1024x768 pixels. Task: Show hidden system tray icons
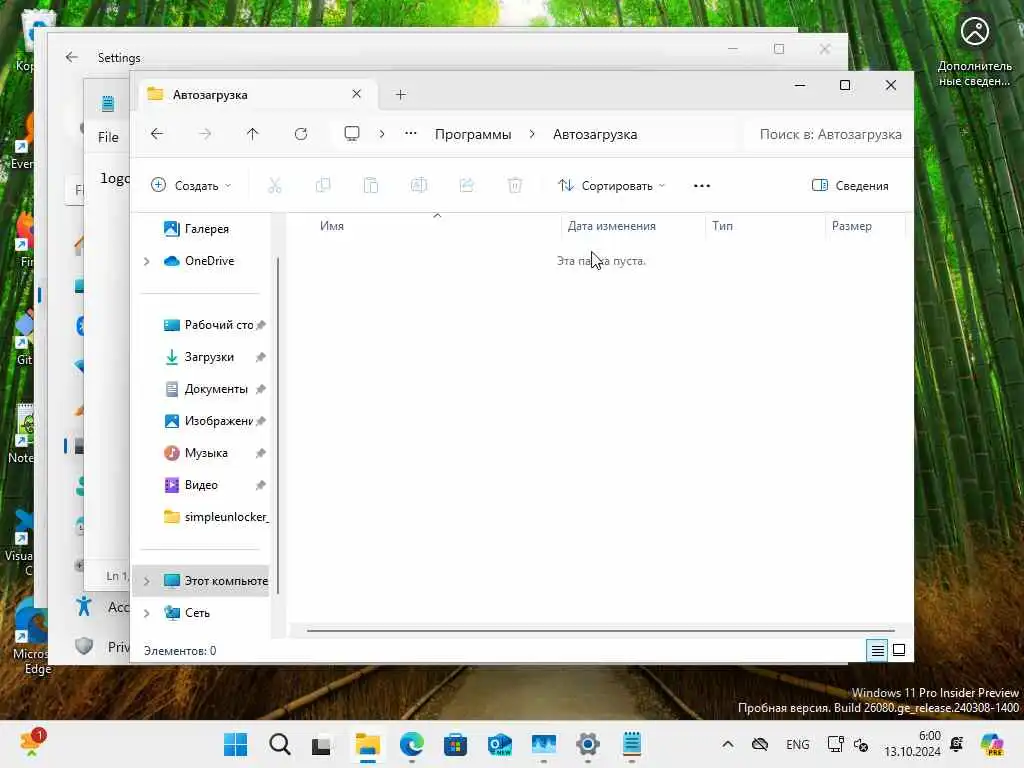pyautogui.click(x=728, y=744)
